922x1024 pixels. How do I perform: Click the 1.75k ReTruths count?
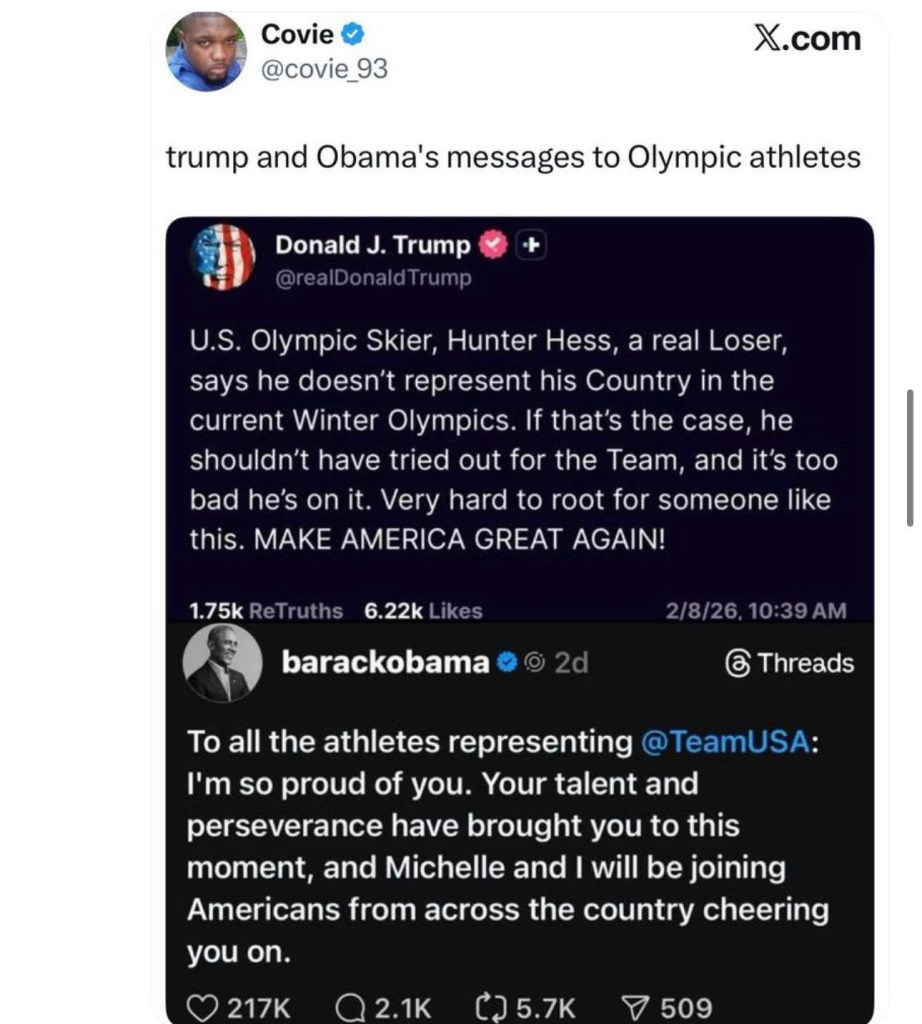(x=265, y=610)
